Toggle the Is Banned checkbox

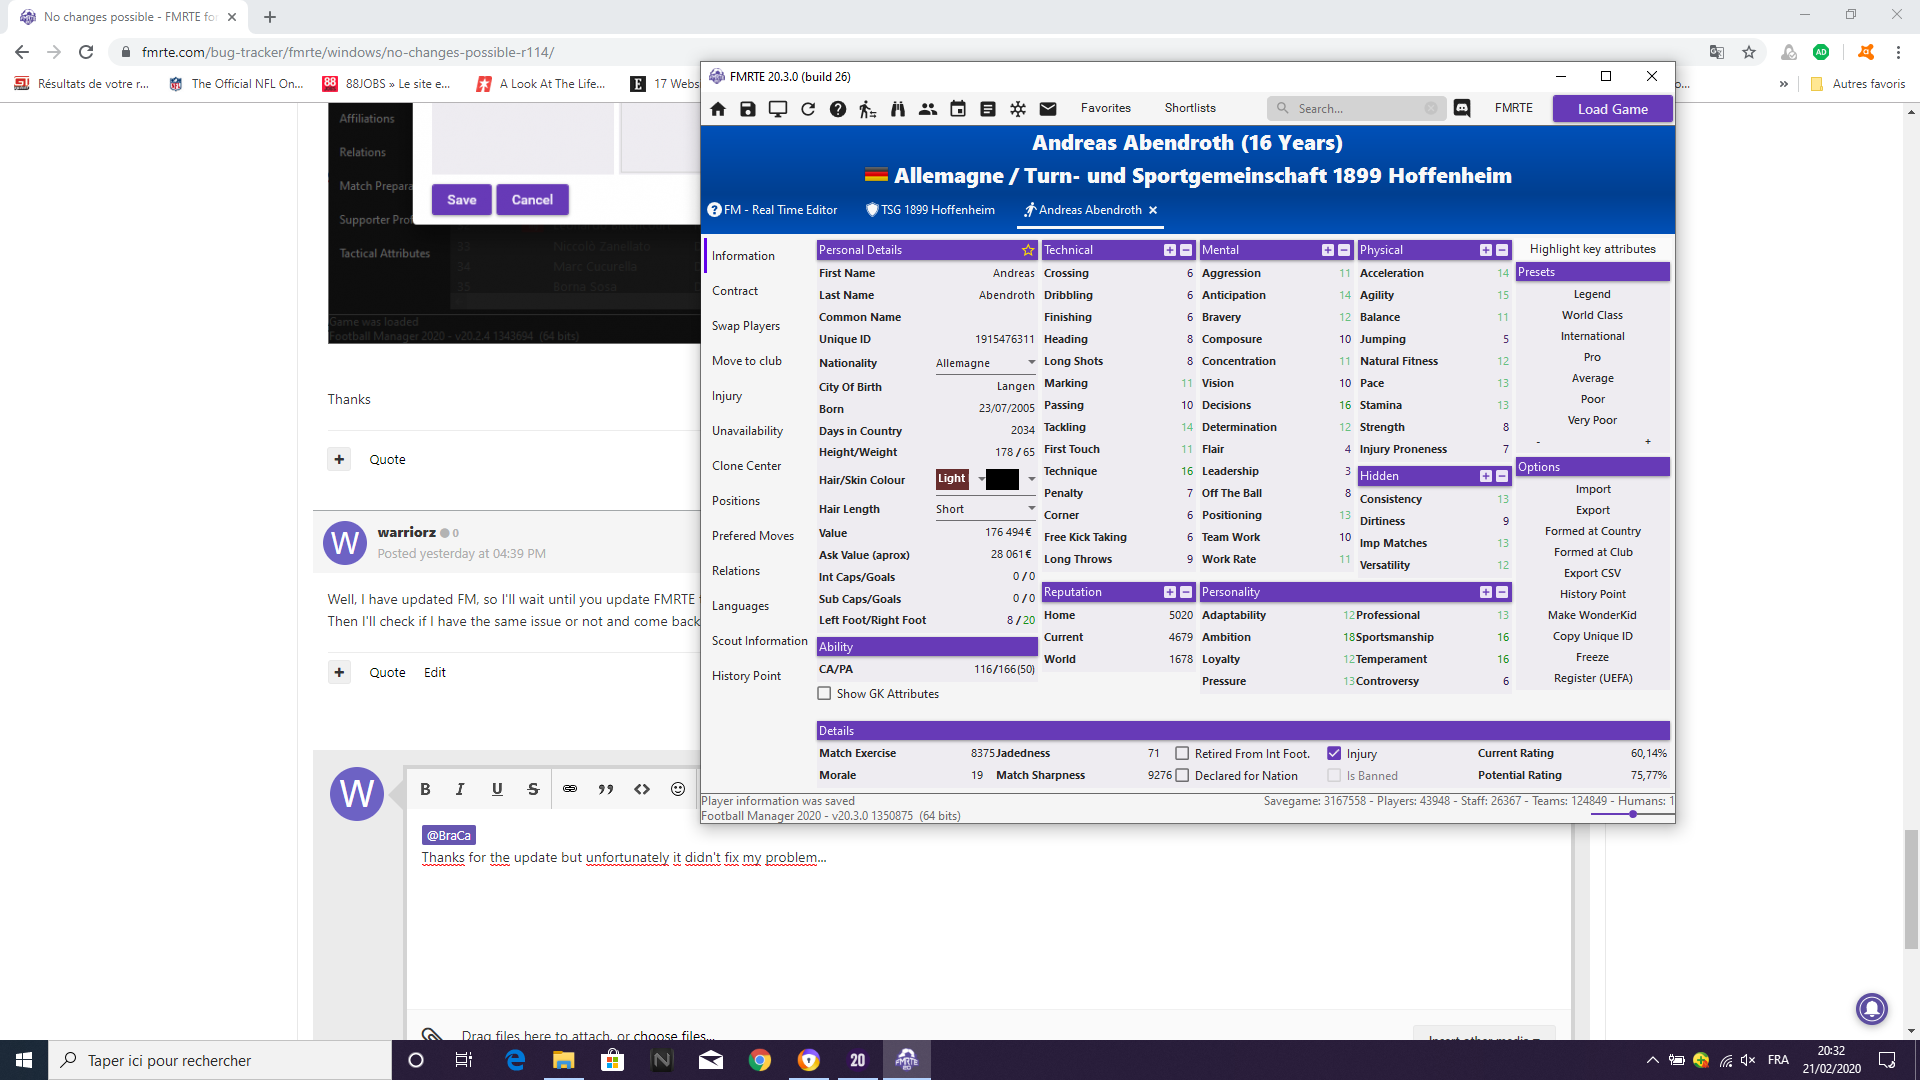coord(1334,775)
